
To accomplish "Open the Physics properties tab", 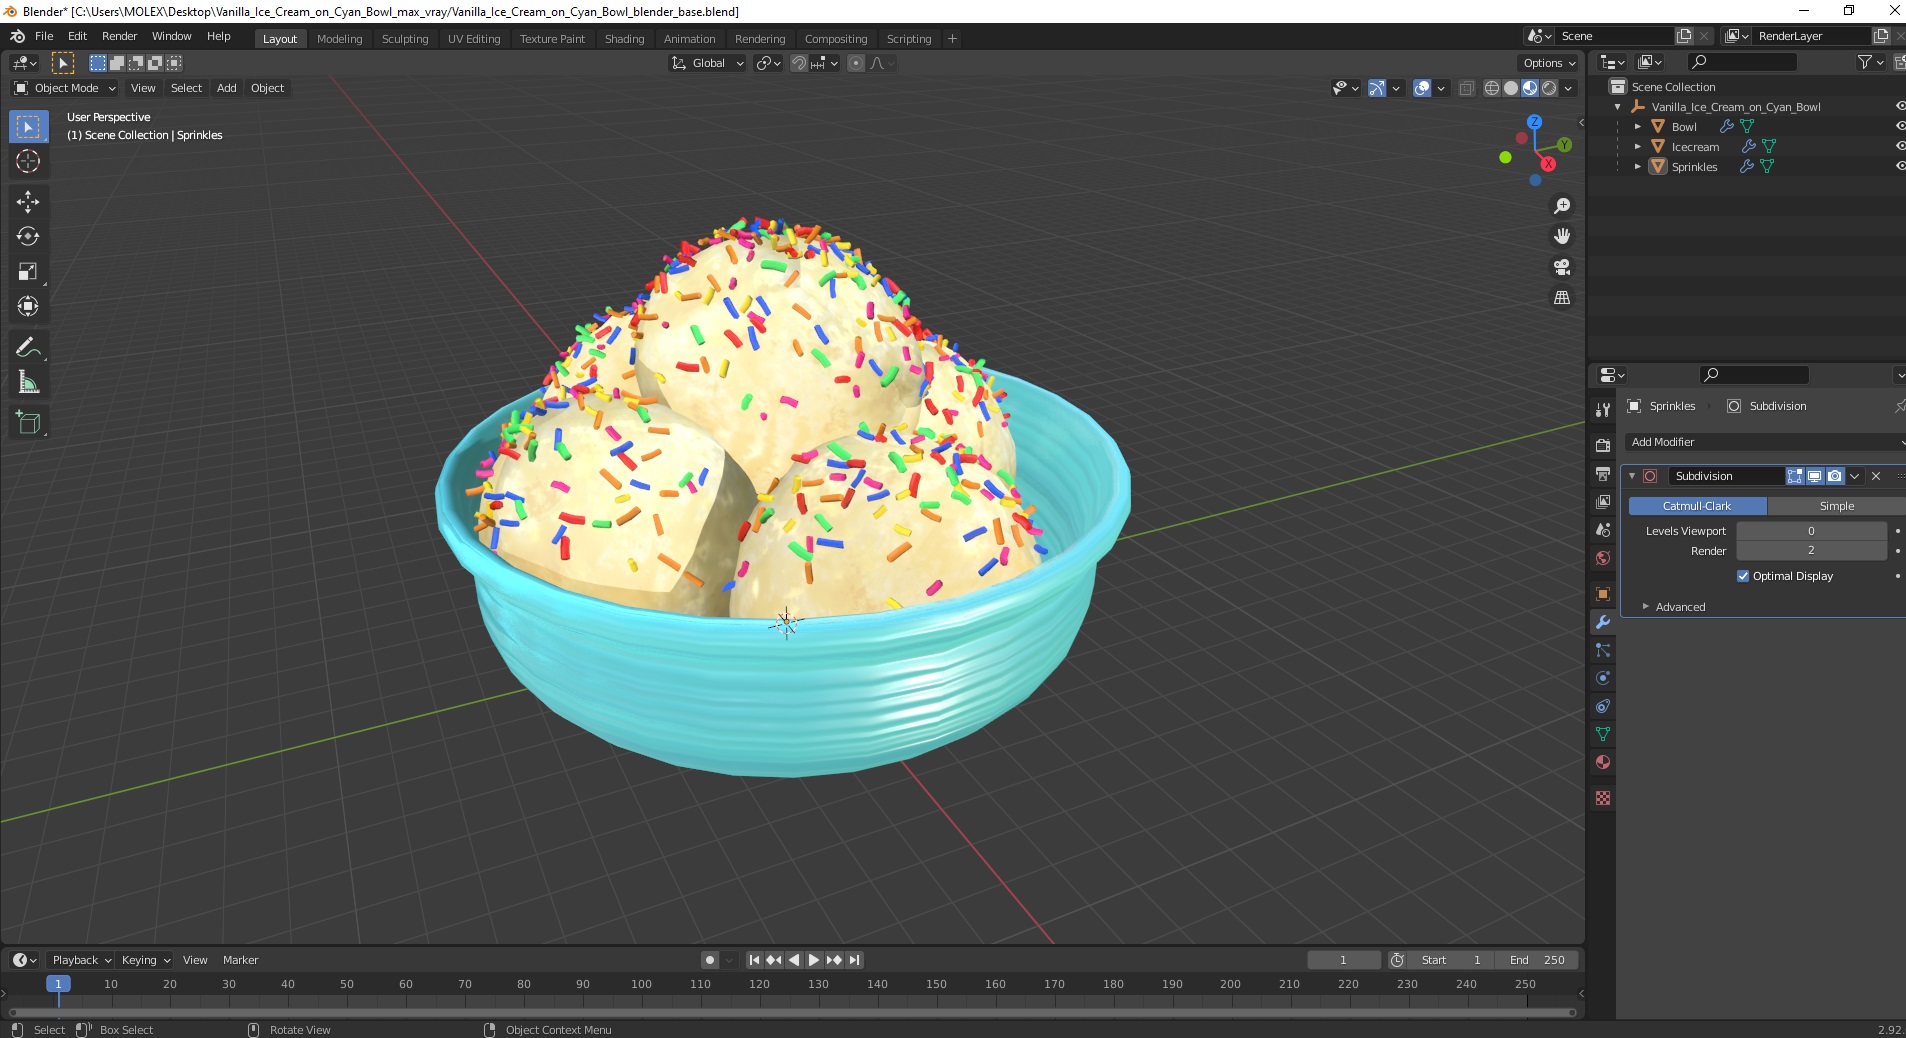I will pos(1603,678).
